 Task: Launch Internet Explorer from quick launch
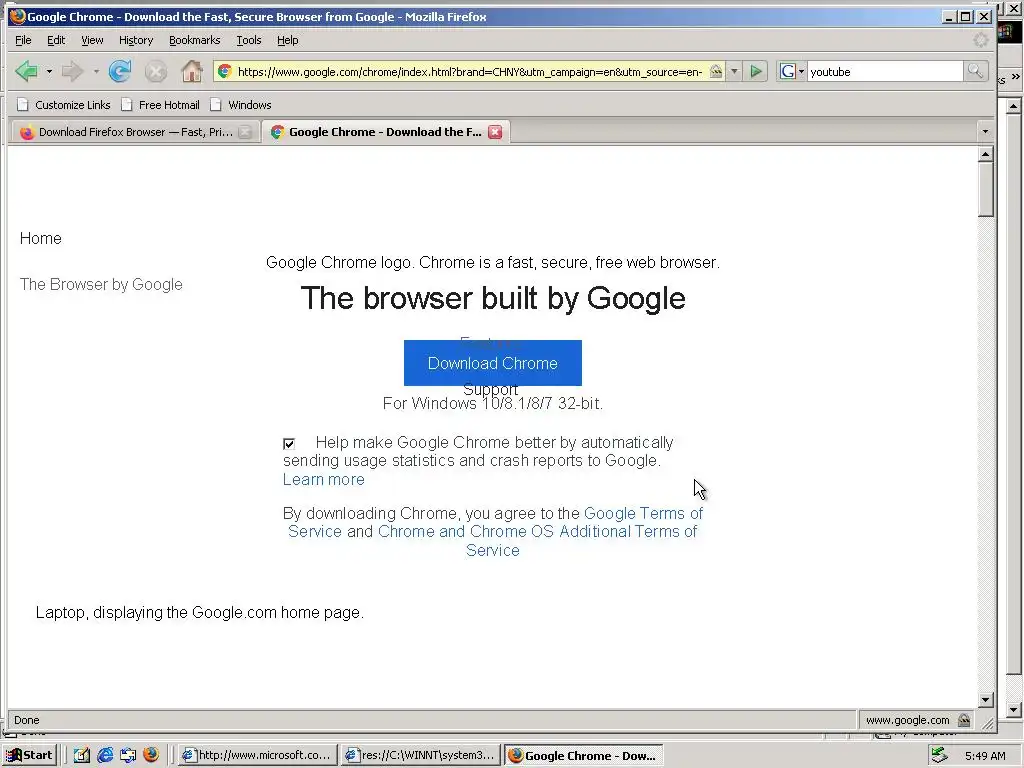104,755
